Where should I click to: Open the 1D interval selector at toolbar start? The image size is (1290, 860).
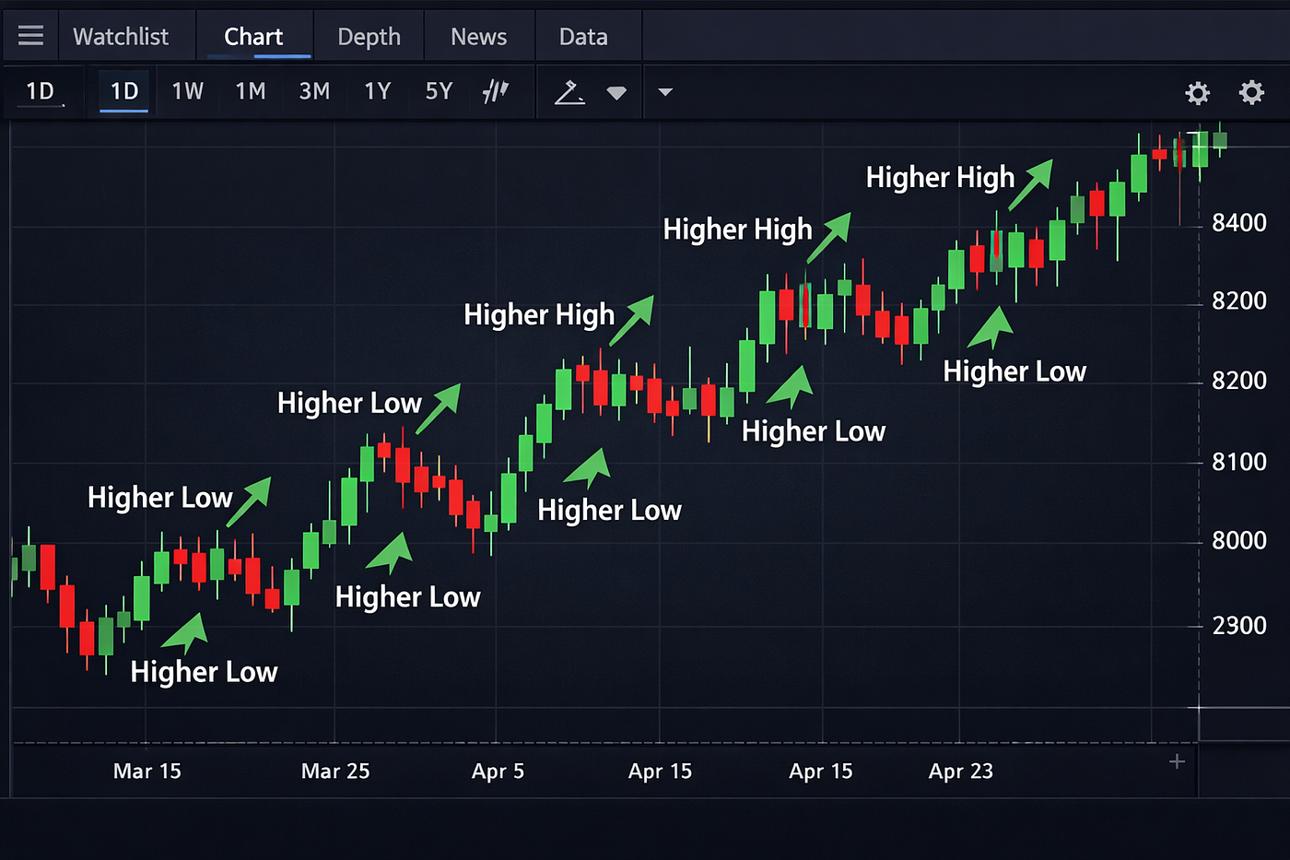[x=40, y=92]
